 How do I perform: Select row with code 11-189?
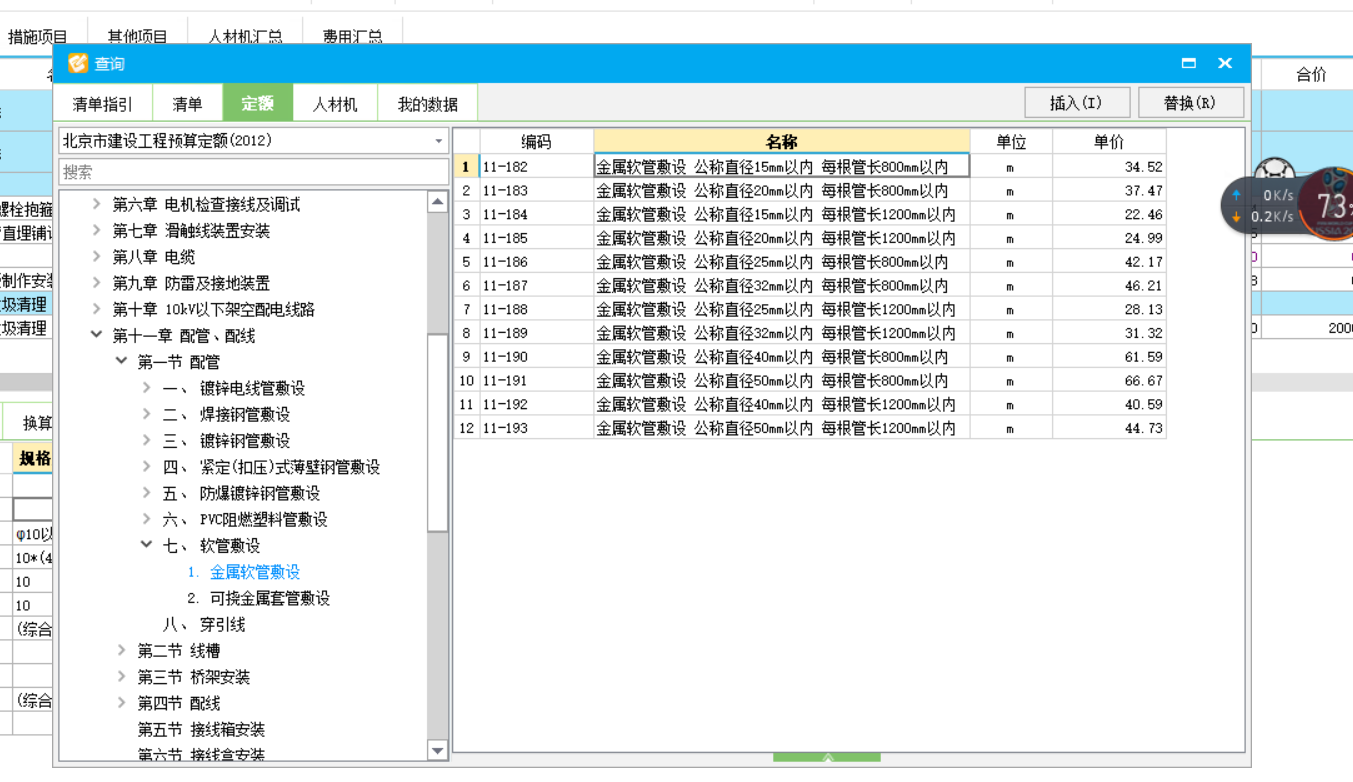pos(811,333)
